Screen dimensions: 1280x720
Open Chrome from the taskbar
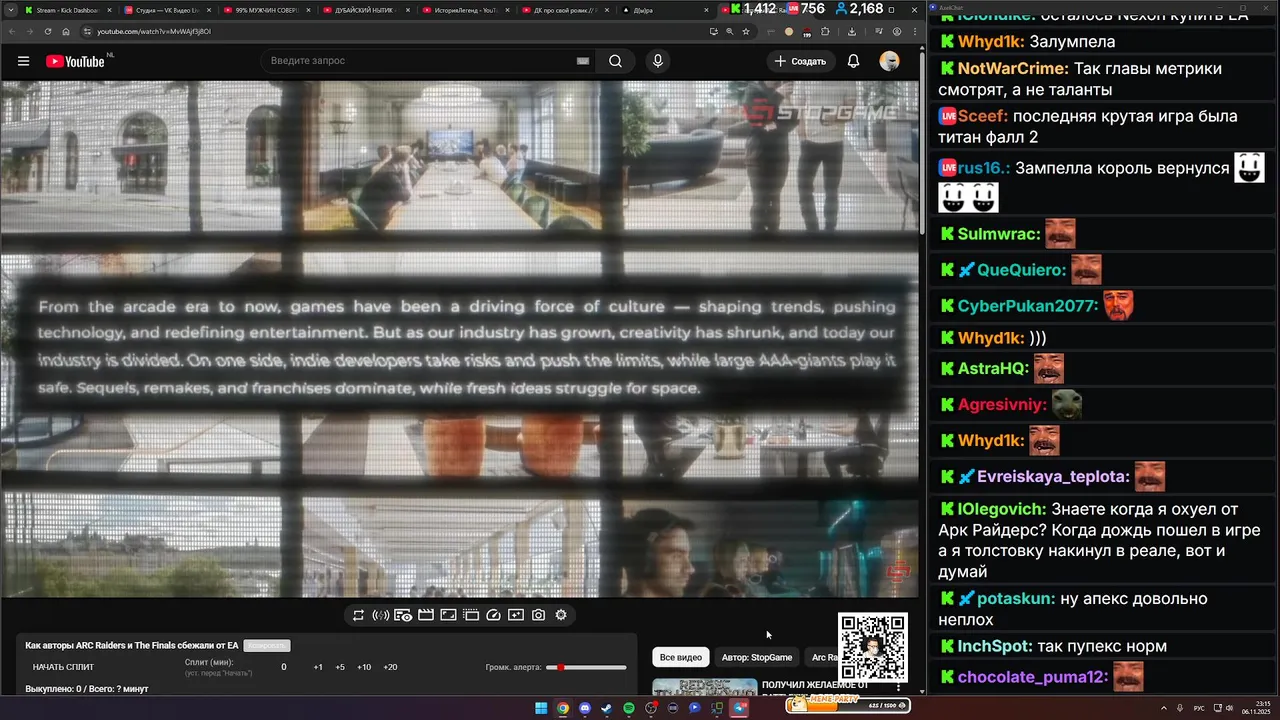[x=563, y=708]
